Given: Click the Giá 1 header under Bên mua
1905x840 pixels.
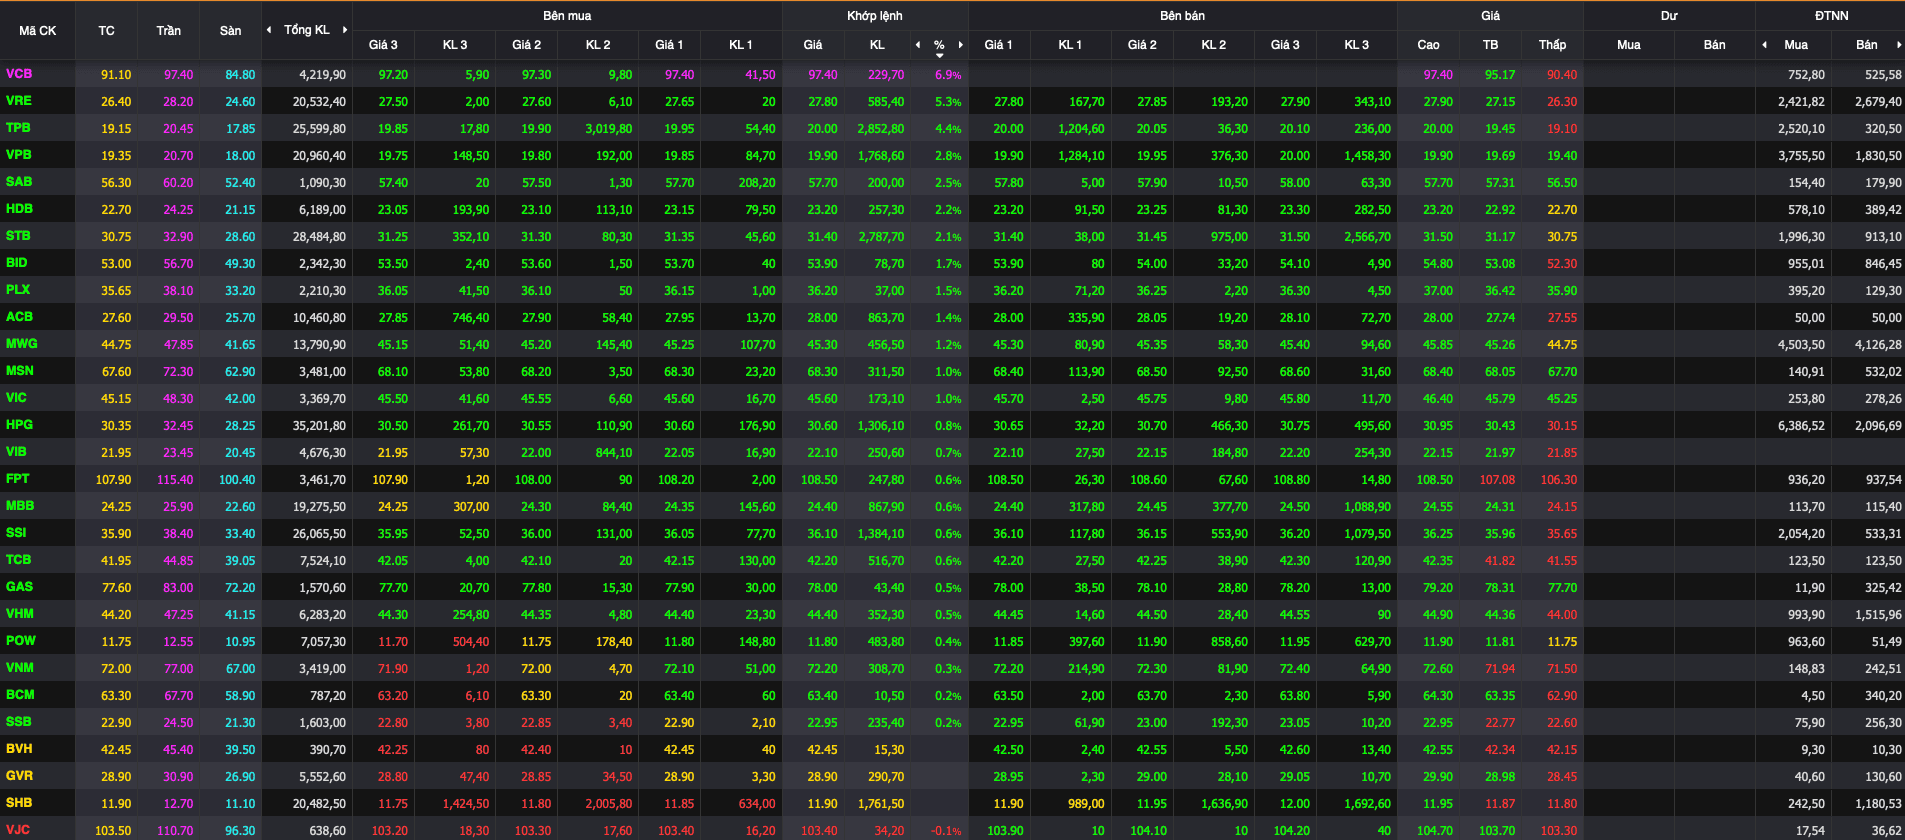Looking at the screenshot, I should [x=669, y=45].
